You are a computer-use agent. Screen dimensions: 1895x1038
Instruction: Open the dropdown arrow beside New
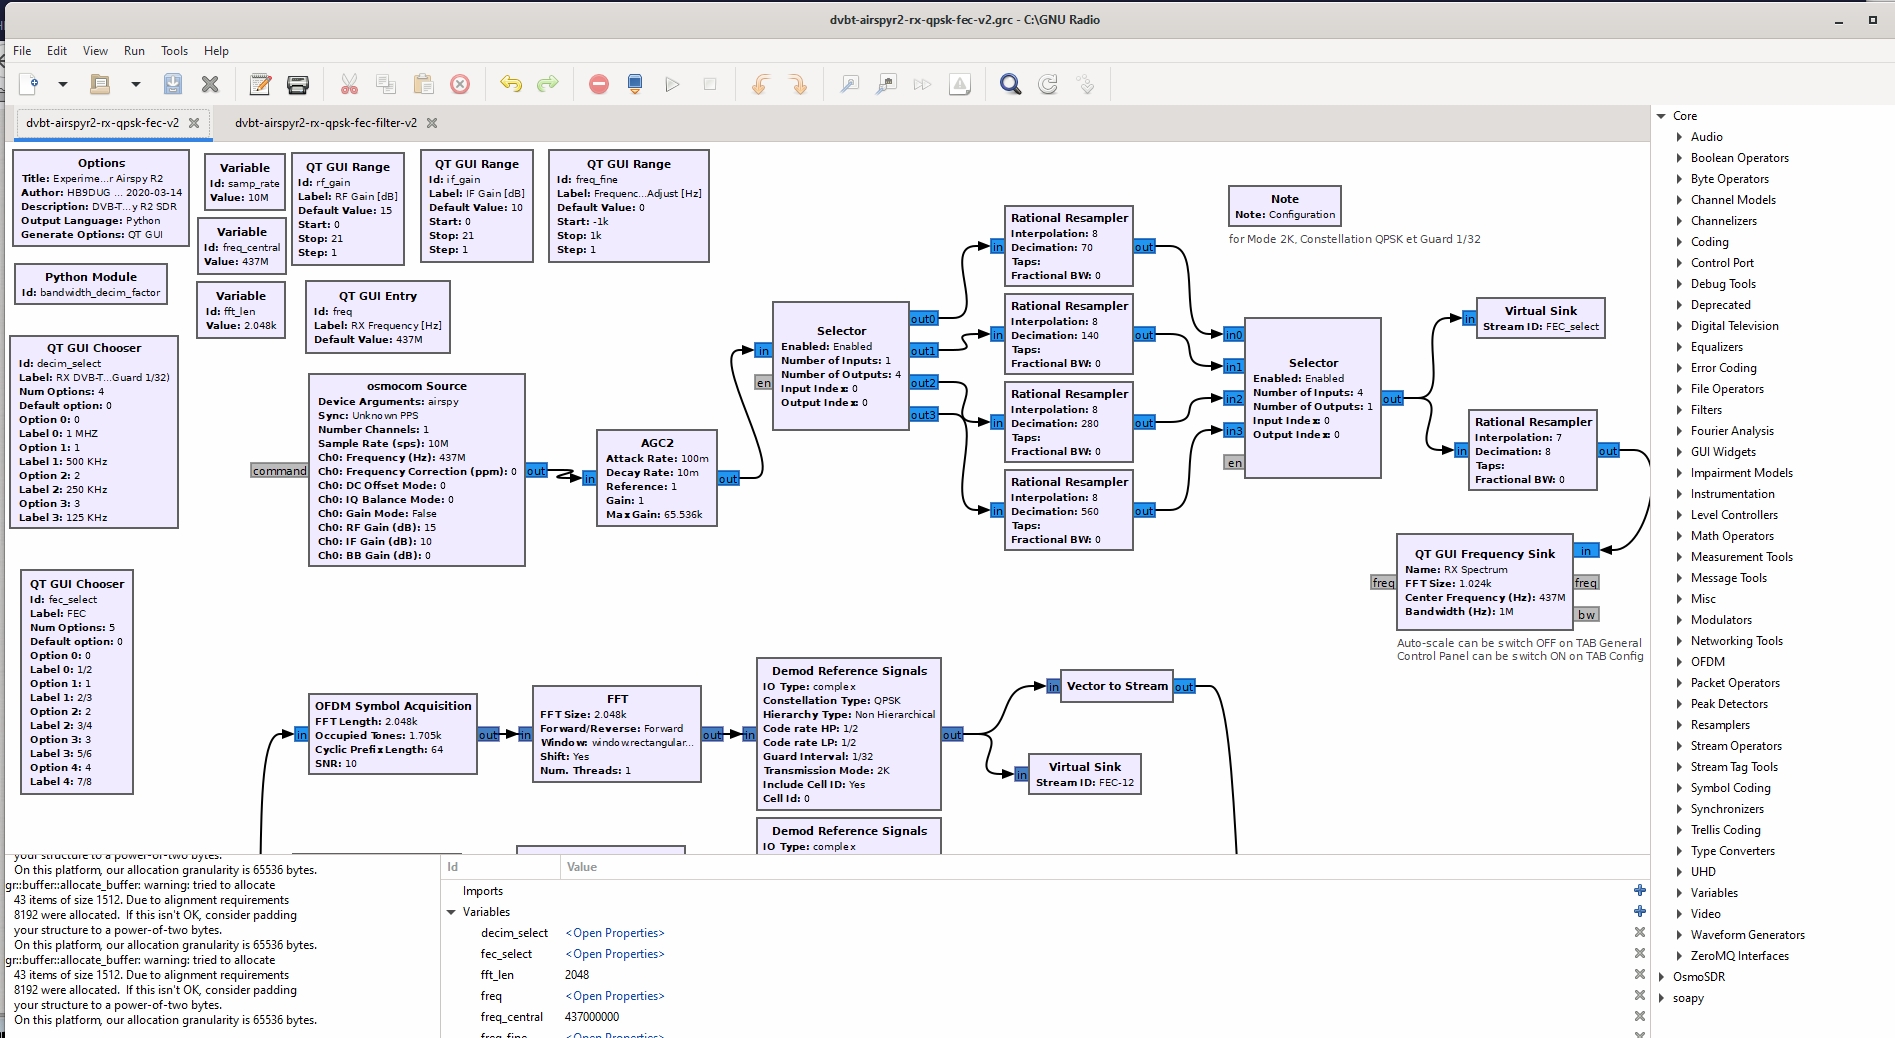[x=62, y=84]
